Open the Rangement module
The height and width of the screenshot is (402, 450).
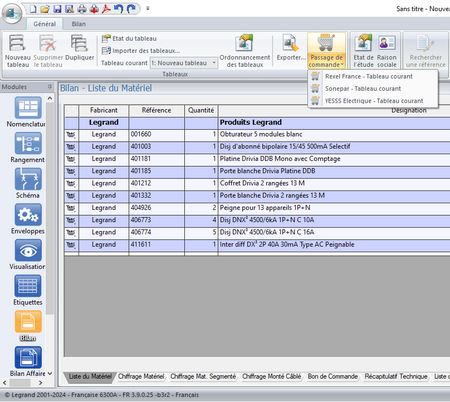coord(27,148)
